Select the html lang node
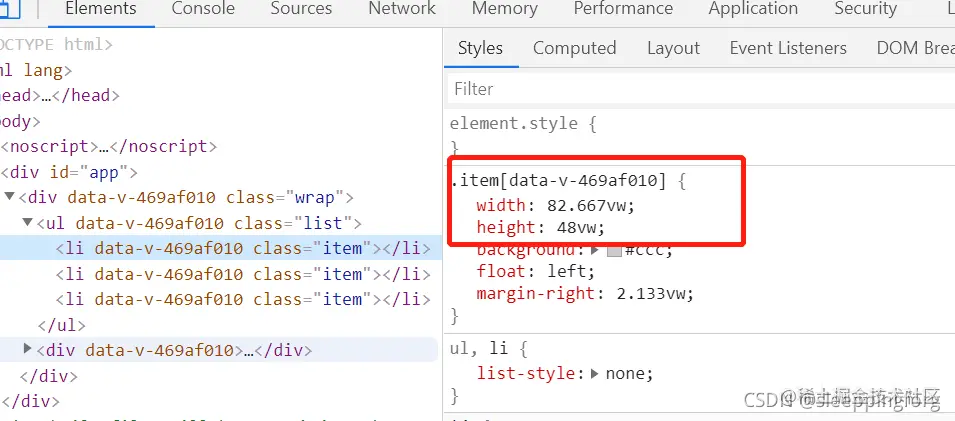The width and height of the screenshot is (955, 421). point(36,70)
